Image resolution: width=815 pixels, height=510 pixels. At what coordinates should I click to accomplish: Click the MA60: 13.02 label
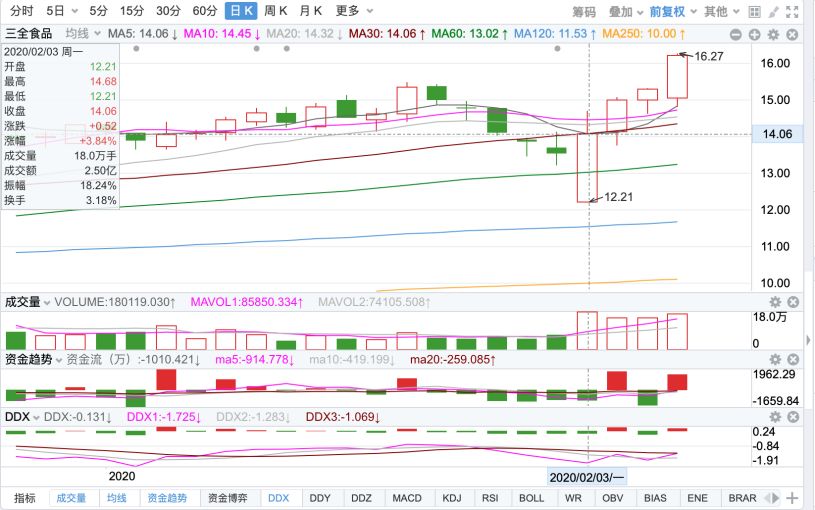470,34
